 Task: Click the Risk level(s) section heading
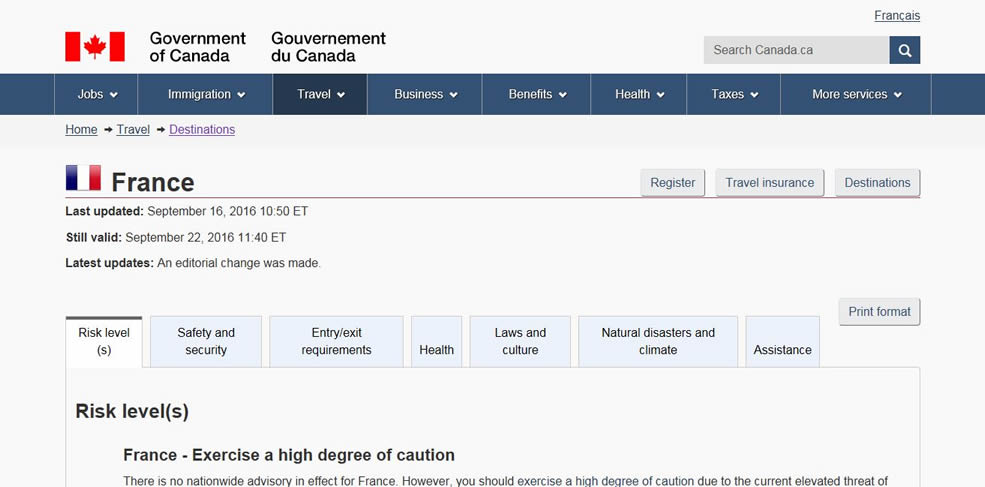pyautogui.click(x=132, y=412)
